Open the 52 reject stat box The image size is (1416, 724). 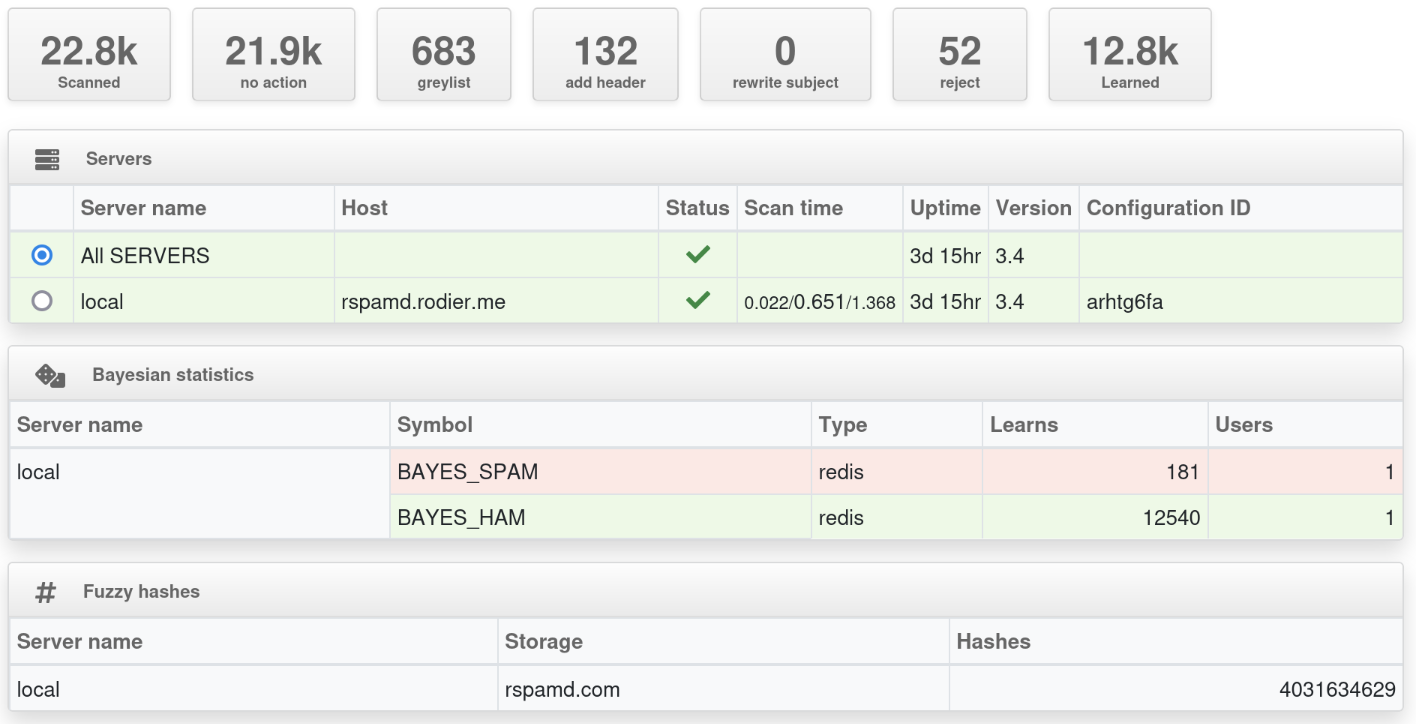tap(960, 55)
